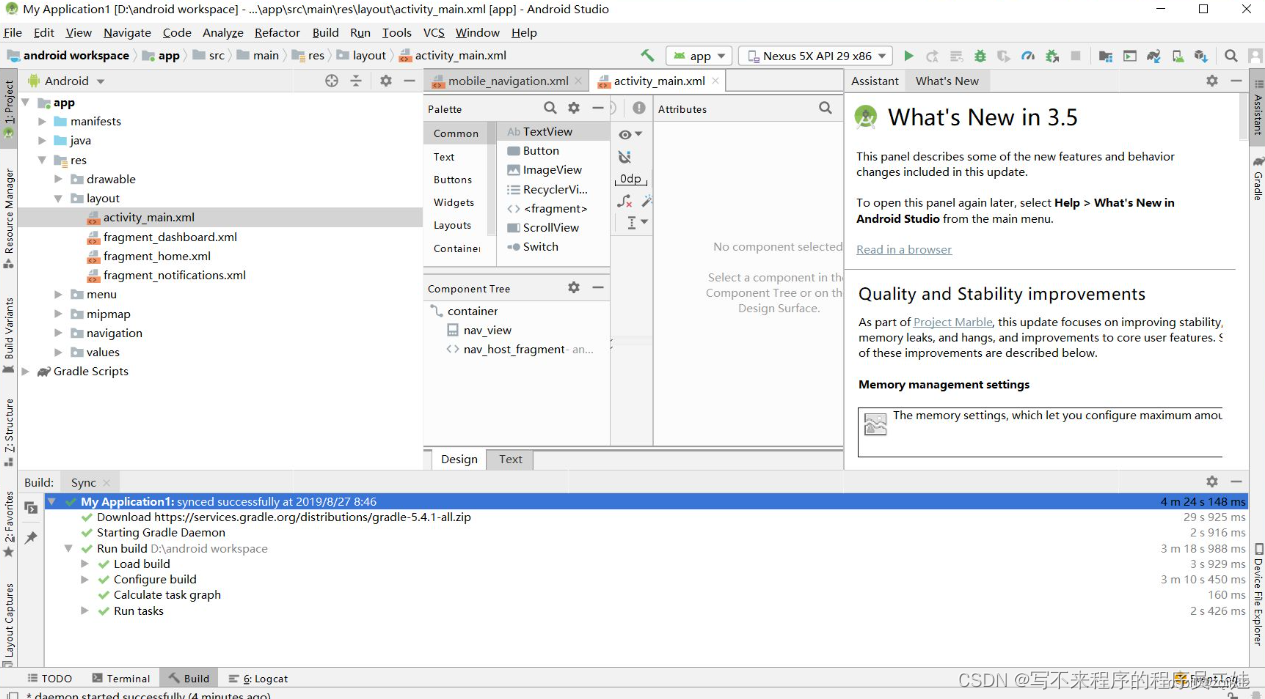Switch to the Assistant tab
The height and width of the screenshot is (699, 1265).
(875, 81)
